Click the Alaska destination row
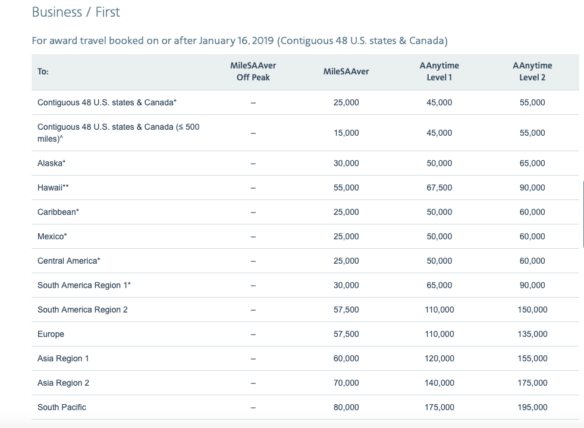Viewport: 584px width, 428px height. click(x=305, y=163)
